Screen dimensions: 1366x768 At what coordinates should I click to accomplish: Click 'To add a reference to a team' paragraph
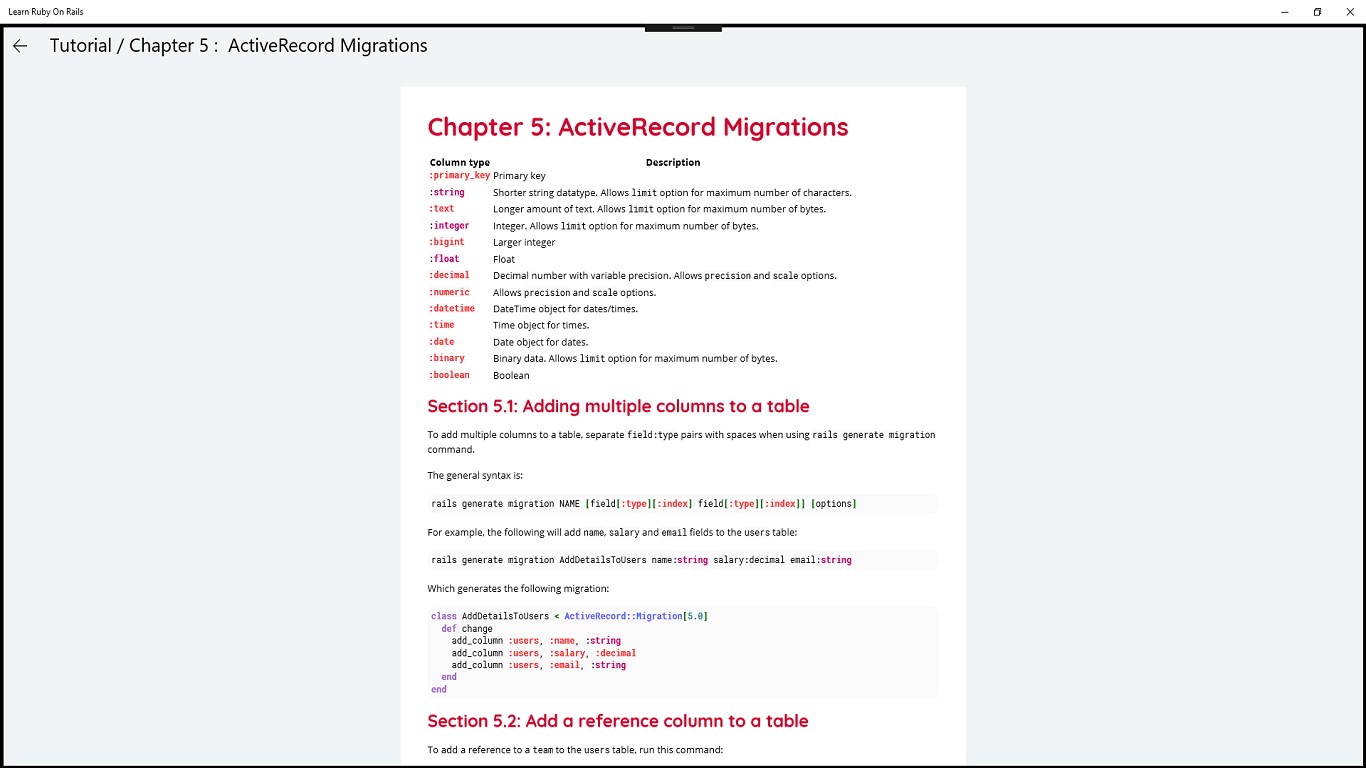point(575,750)
